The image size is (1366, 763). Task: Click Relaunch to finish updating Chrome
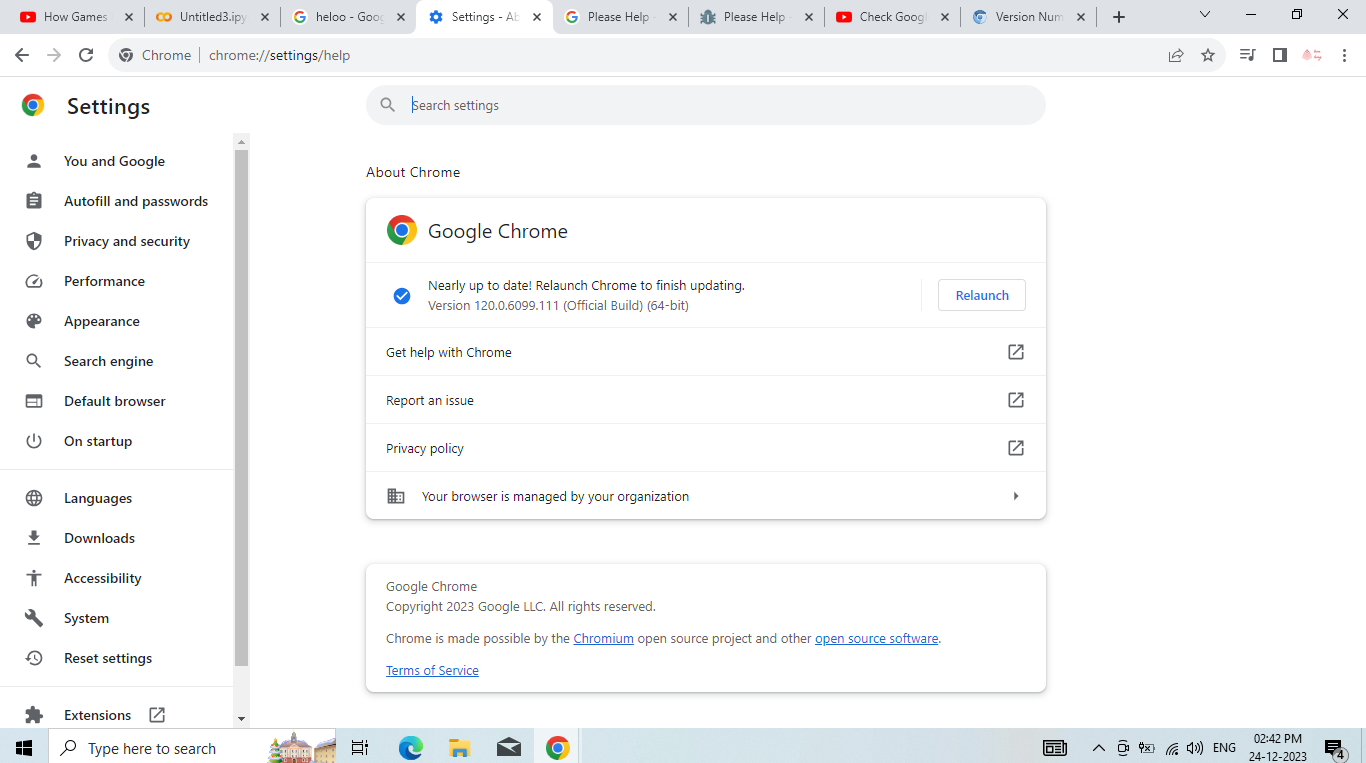[982, 295]
